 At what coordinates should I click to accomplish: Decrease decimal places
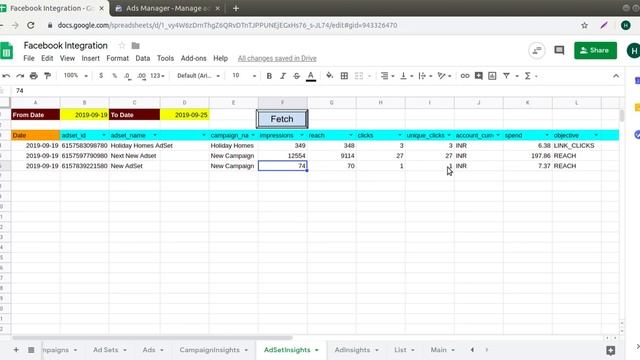click(128, 76)
